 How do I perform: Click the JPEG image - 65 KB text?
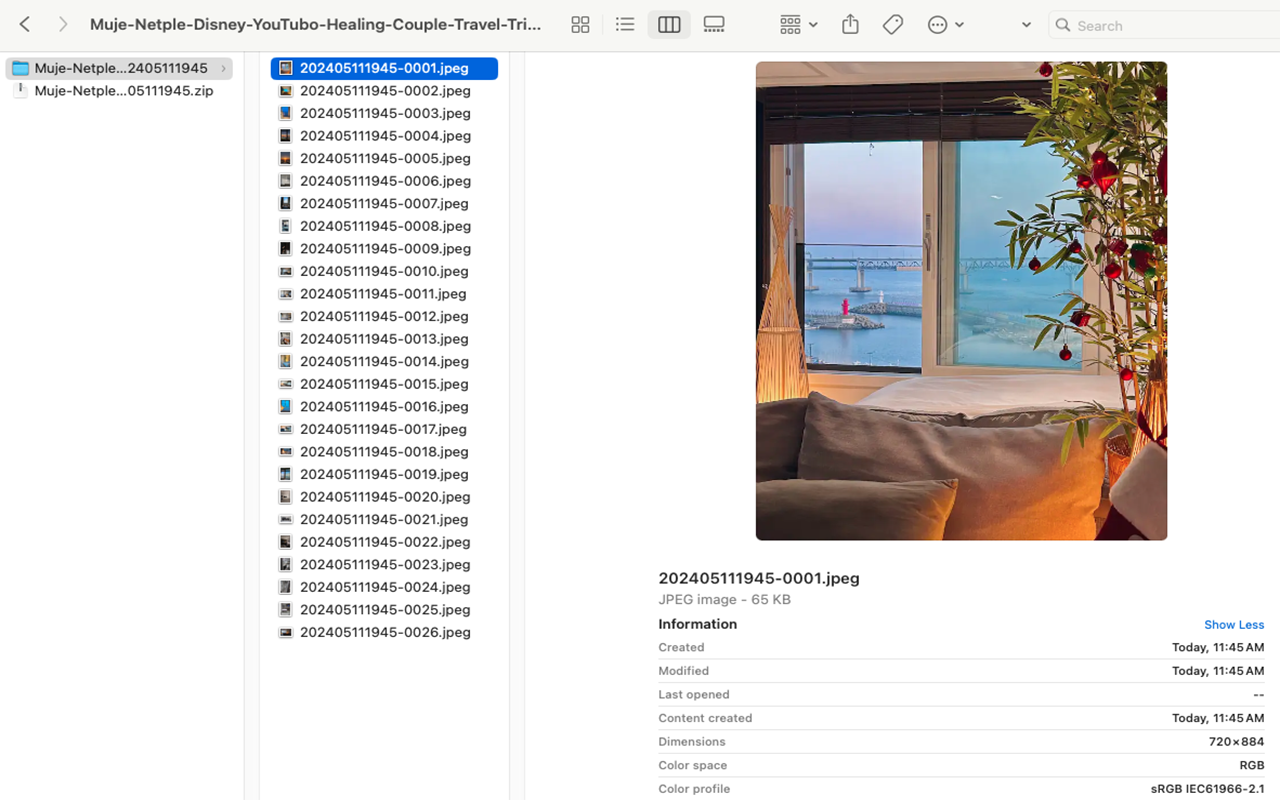coord(724,600)
